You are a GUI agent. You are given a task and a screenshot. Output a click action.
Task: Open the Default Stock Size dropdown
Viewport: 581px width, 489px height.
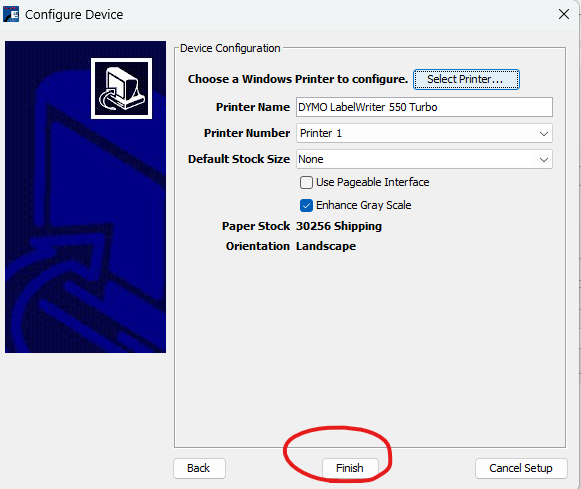[424, 159]
